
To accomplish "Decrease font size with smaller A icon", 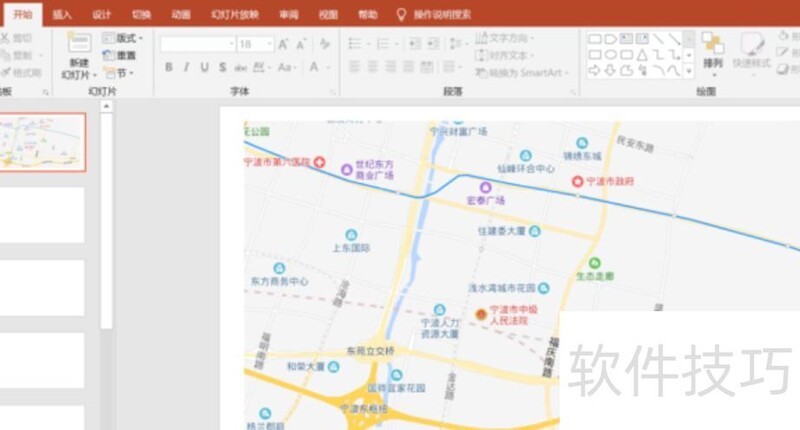I will 301,44.
